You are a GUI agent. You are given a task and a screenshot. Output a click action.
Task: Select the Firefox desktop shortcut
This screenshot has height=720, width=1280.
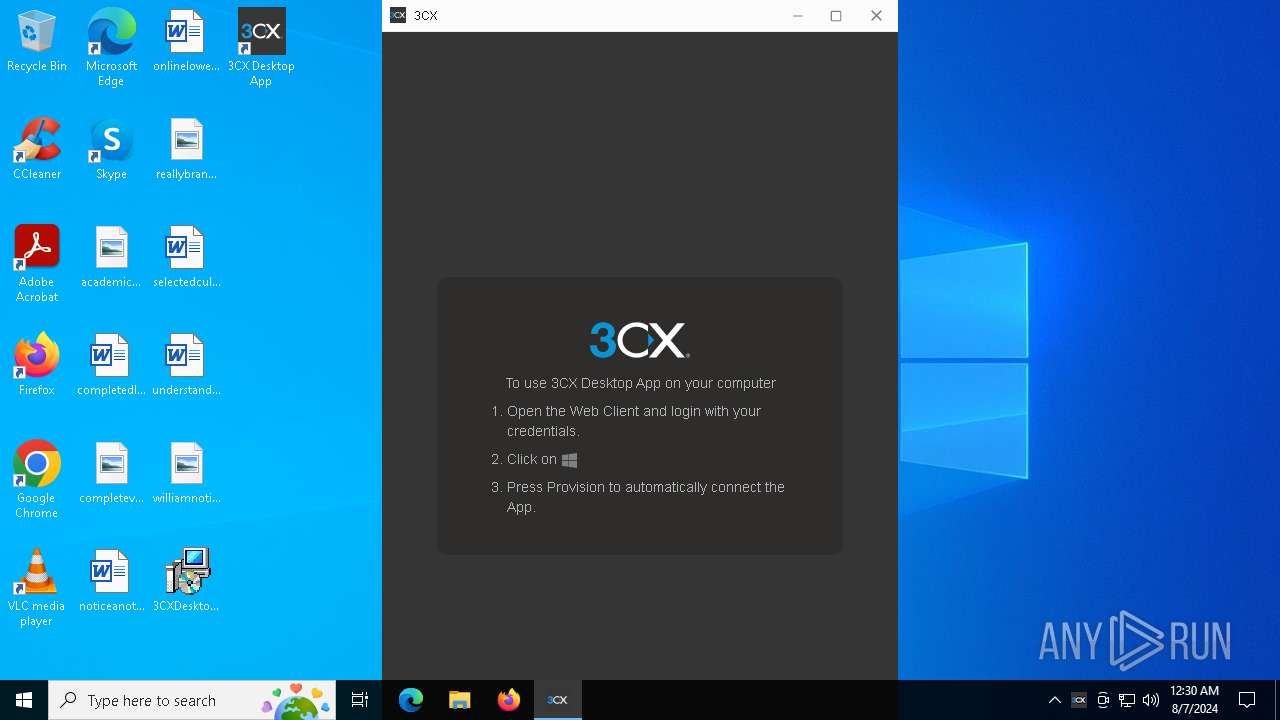coord(37,365)
